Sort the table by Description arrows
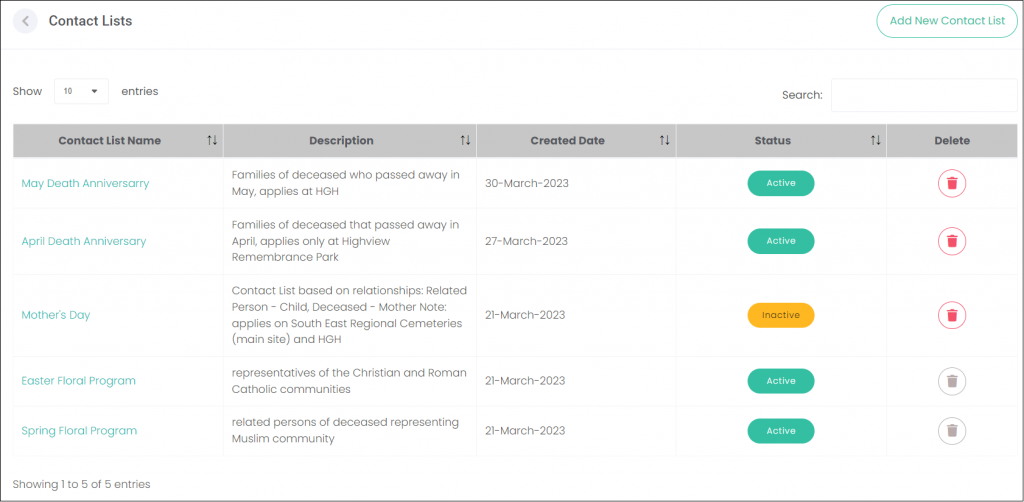The width and height of the screenshot is (1024, 502). pyautogui.click(x=465, y=140)
